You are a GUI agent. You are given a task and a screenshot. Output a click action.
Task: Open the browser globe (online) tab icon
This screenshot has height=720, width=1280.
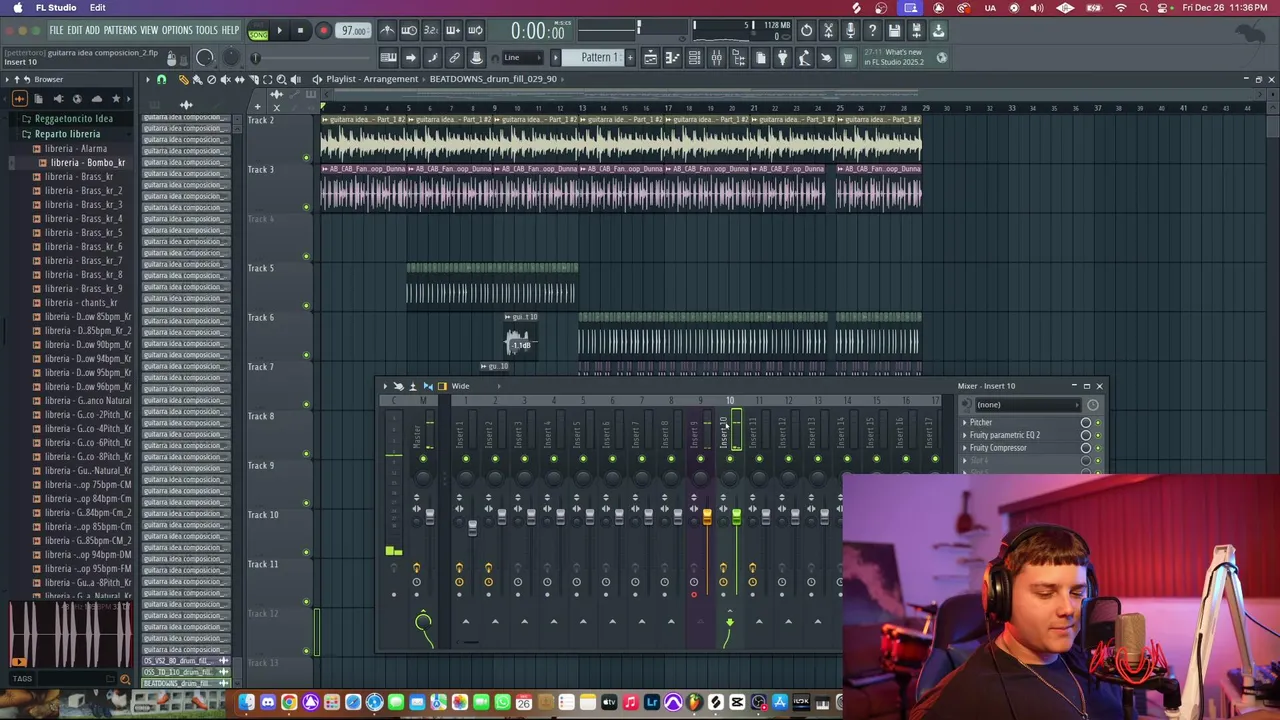[x=77, y=98]
